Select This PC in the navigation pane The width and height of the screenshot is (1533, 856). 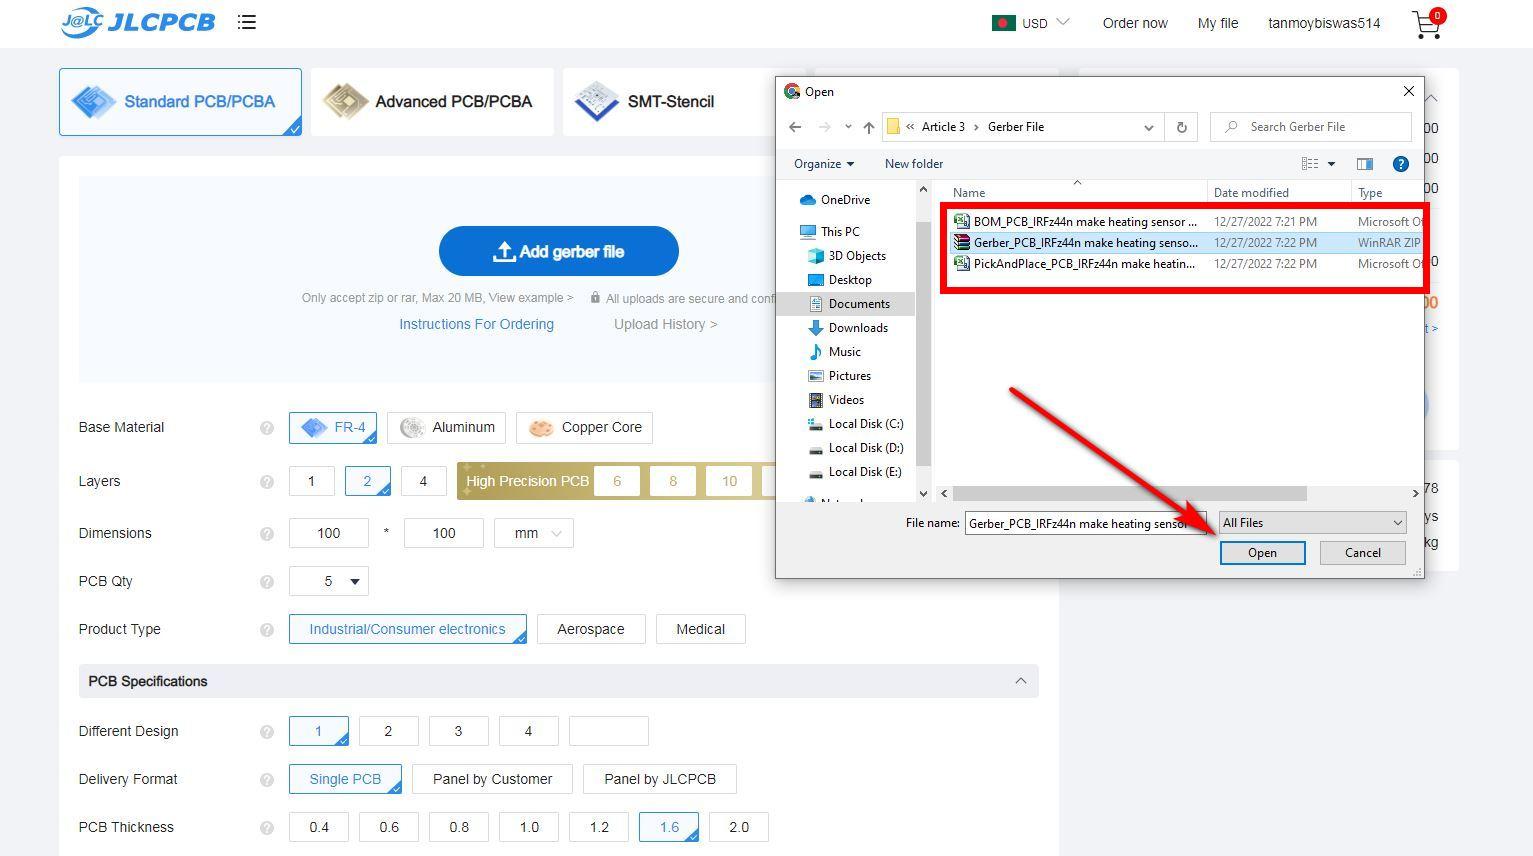click(x=830, y=232)
